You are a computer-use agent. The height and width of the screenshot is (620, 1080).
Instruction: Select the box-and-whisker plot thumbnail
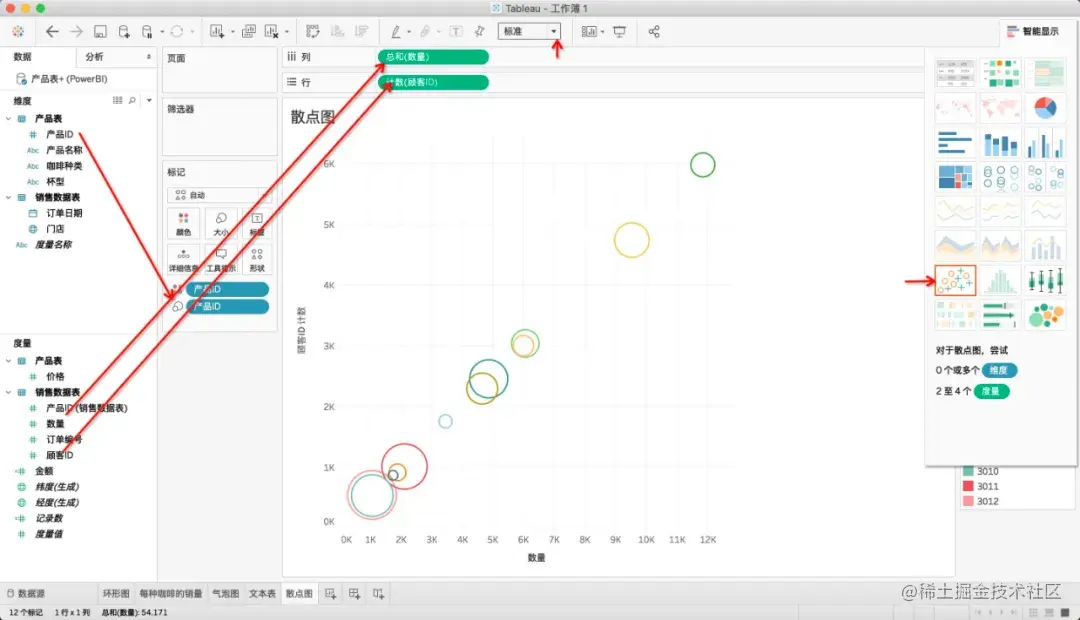[x=1045, y=280]
